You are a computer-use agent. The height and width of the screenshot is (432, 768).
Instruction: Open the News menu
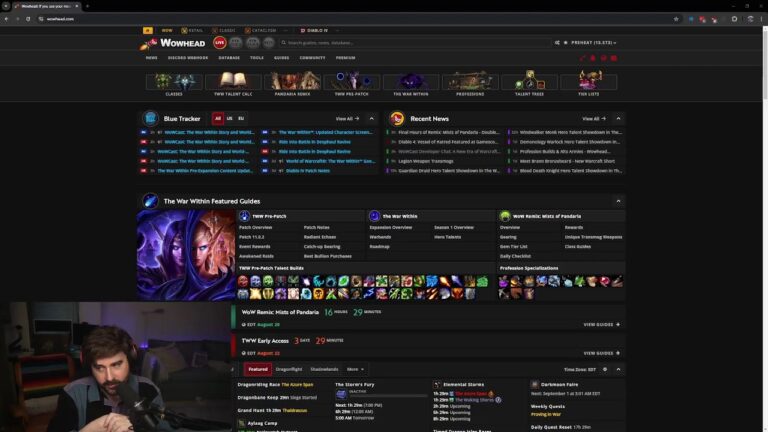click(x=151, y=58)
